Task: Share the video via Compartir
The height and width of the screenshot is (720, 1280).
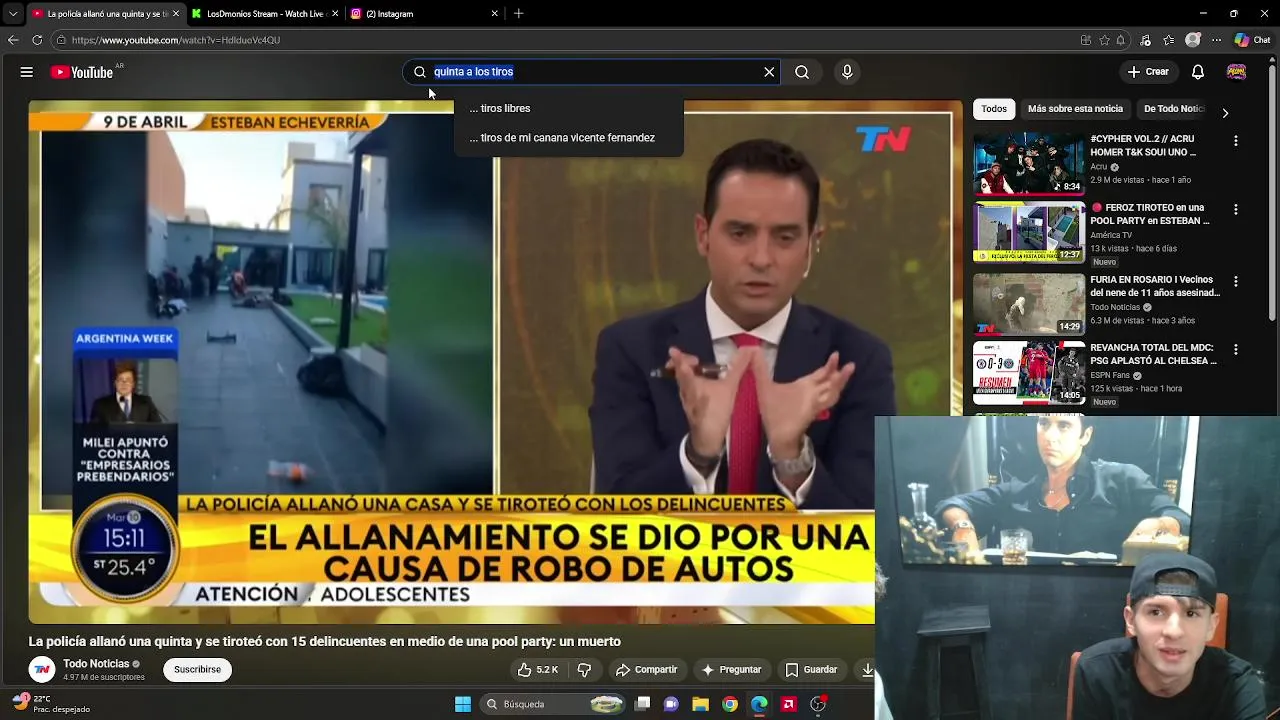Action: click(x=647, y=670)
